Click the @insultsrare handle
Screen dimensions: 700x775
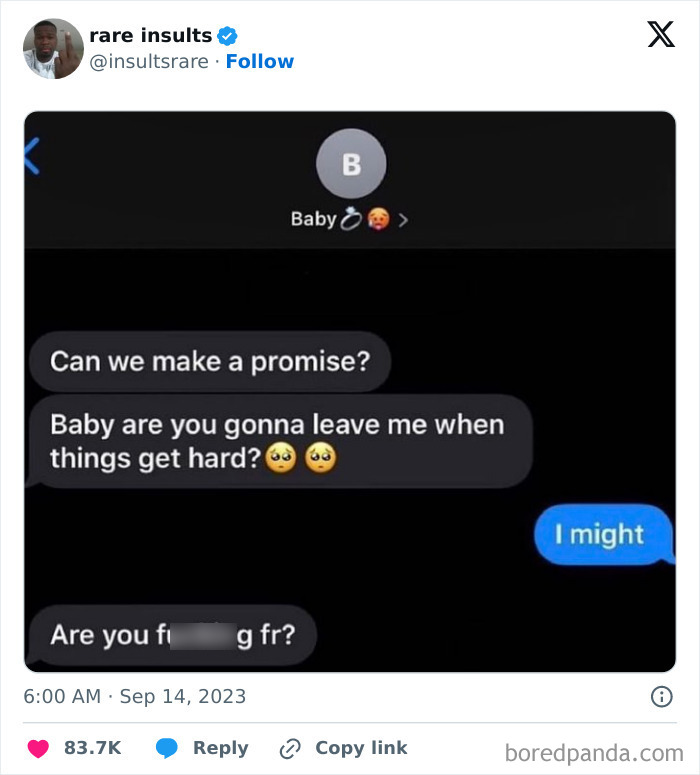tap(149, 62)
